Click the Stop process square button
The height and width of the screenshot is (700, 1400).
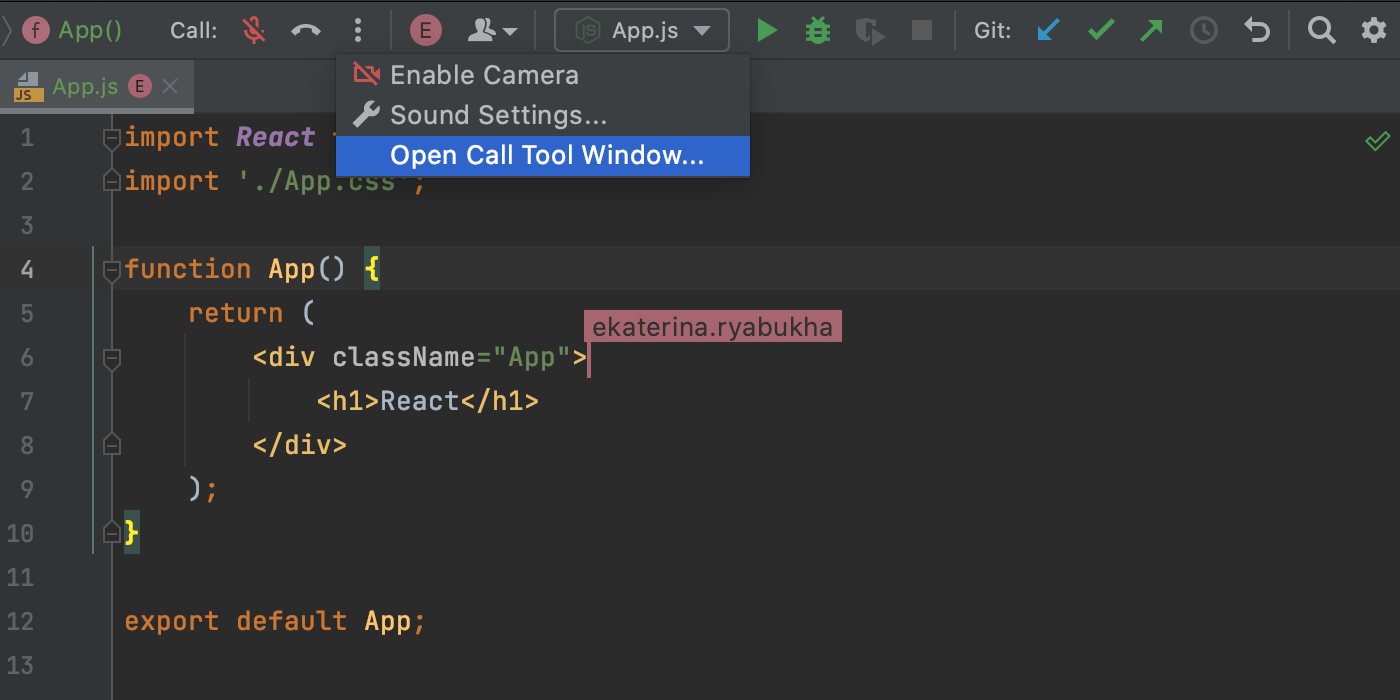coord(922,31)
